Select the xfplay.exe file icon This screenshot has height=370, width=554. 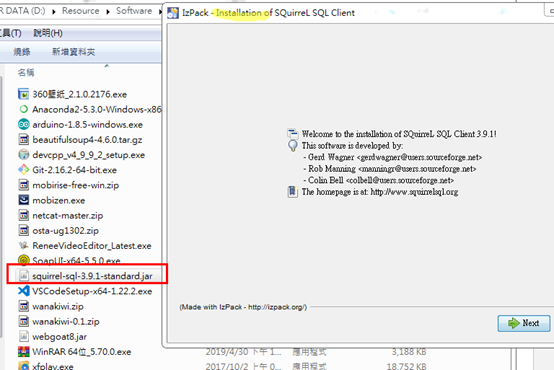24,366
